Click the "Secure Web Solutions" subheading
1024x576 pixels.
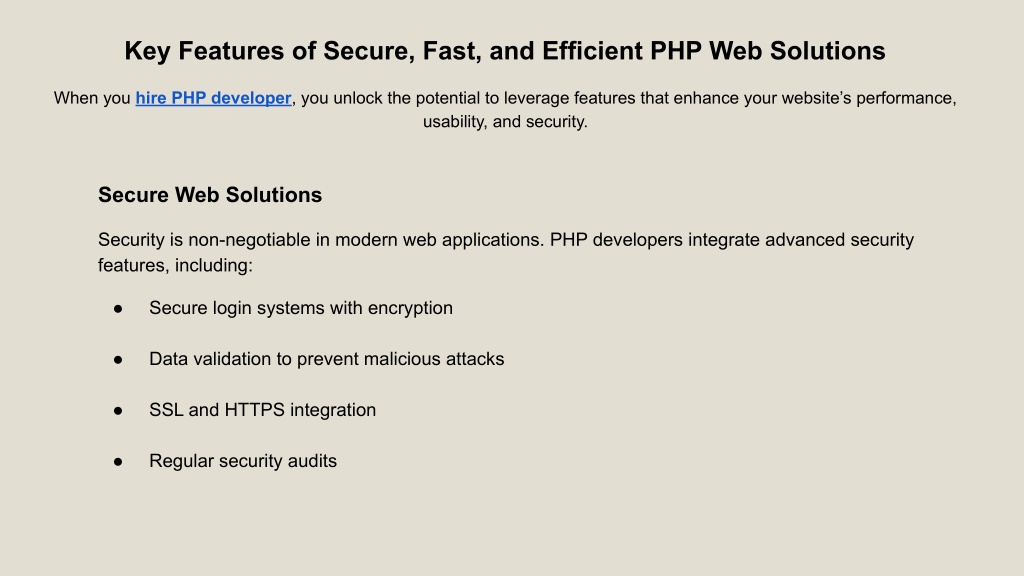(x=210, y=195)
